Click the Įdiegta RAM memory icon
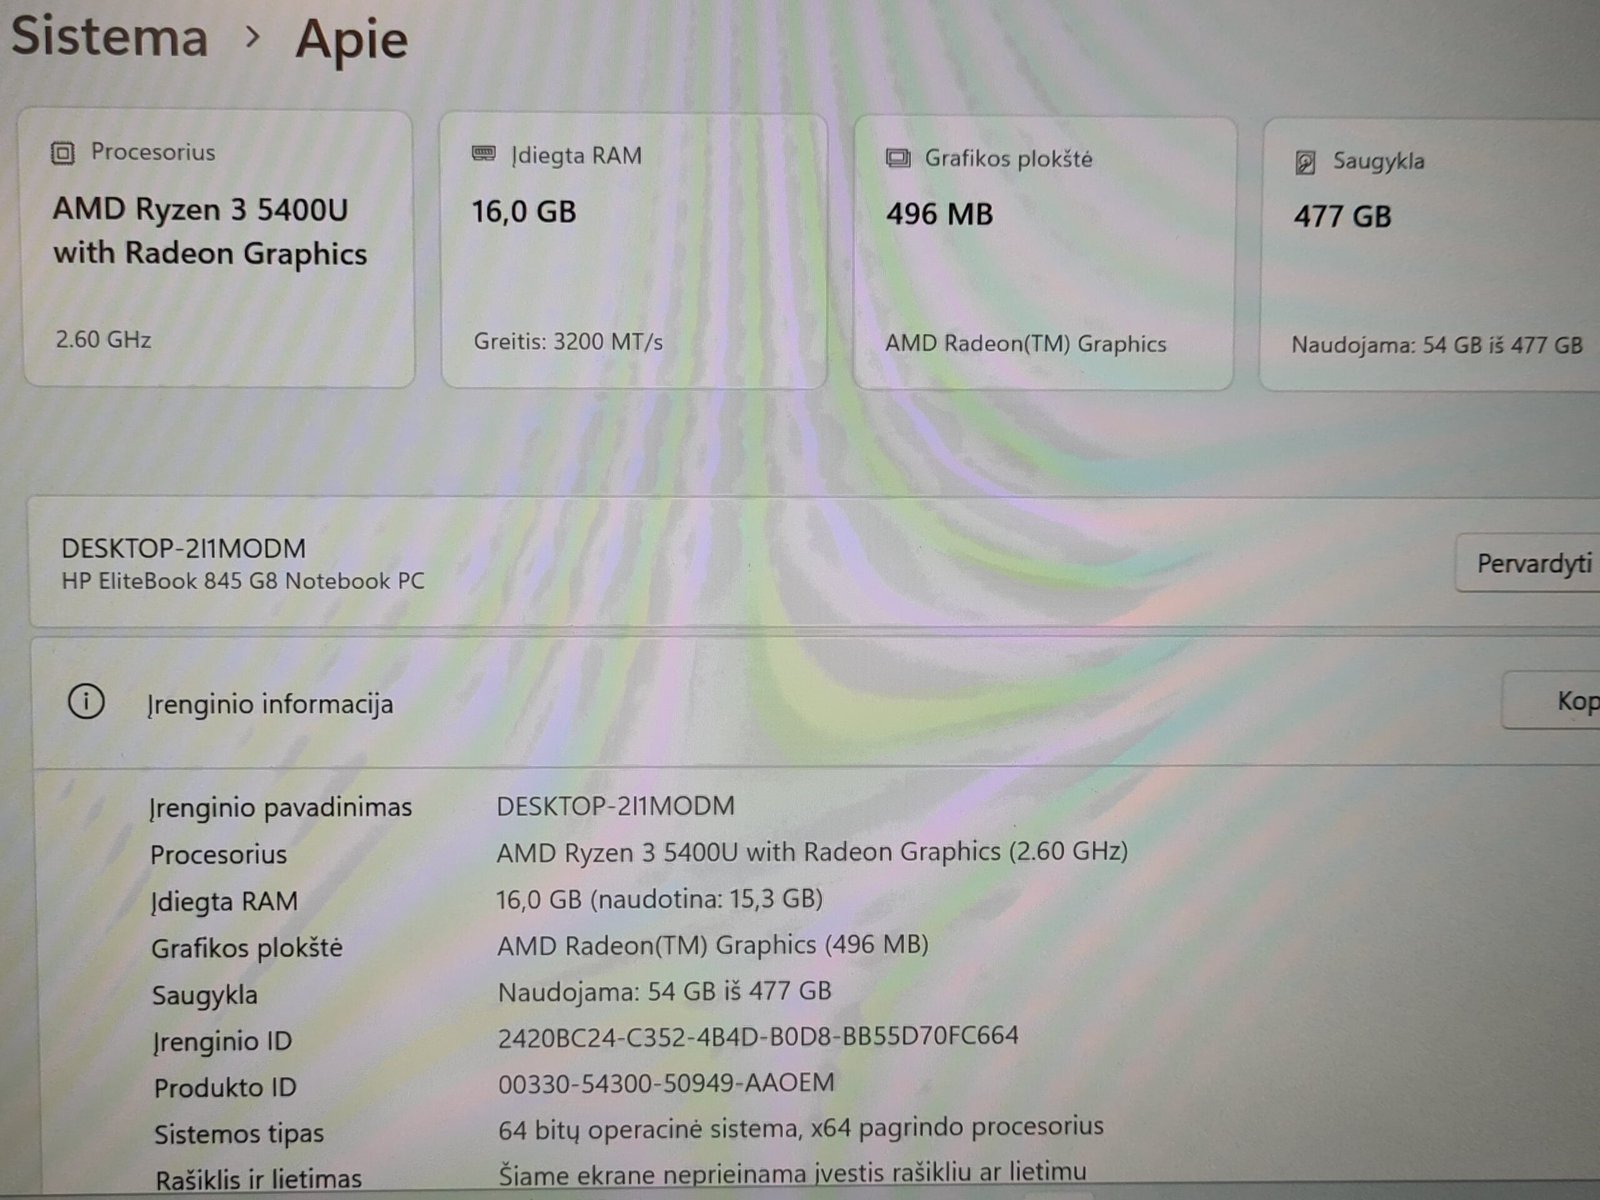 (x=483, y=154)
